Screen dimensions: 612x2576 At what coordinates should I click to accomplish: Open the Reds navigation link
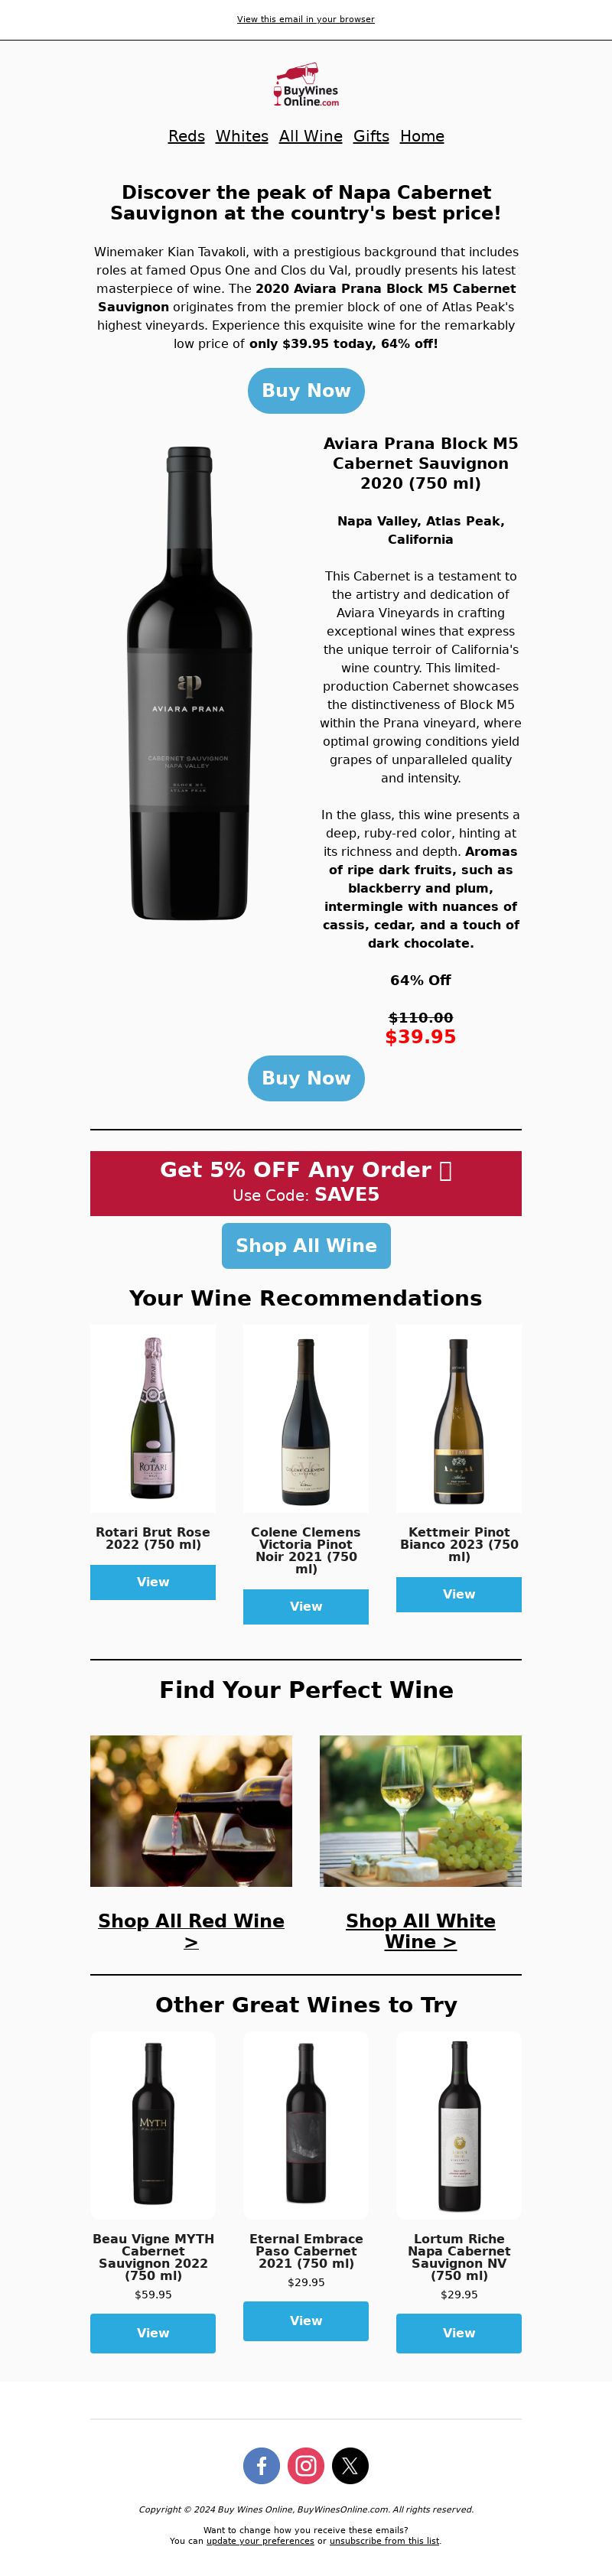186,136
